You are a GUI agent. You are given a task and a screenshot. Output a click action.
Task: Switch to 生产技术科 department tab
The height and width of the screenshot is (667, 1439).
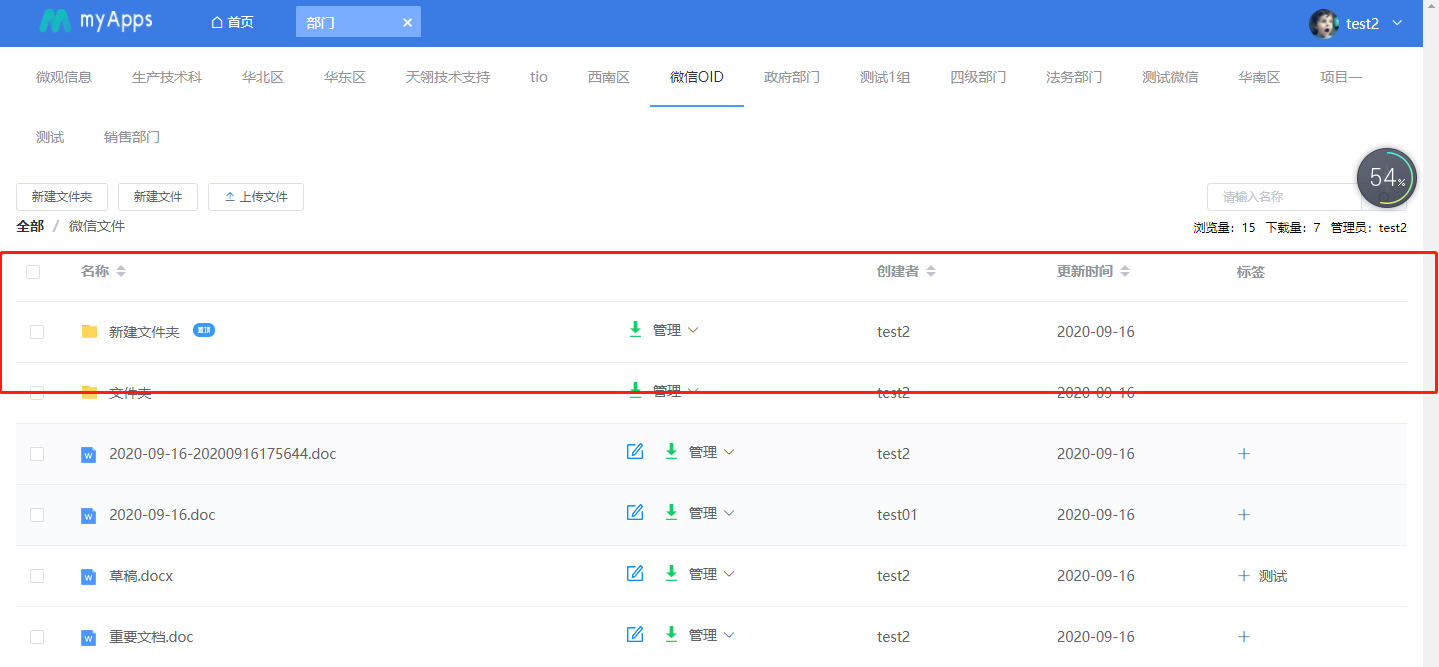pyautogui.click(x=167, y=77)
